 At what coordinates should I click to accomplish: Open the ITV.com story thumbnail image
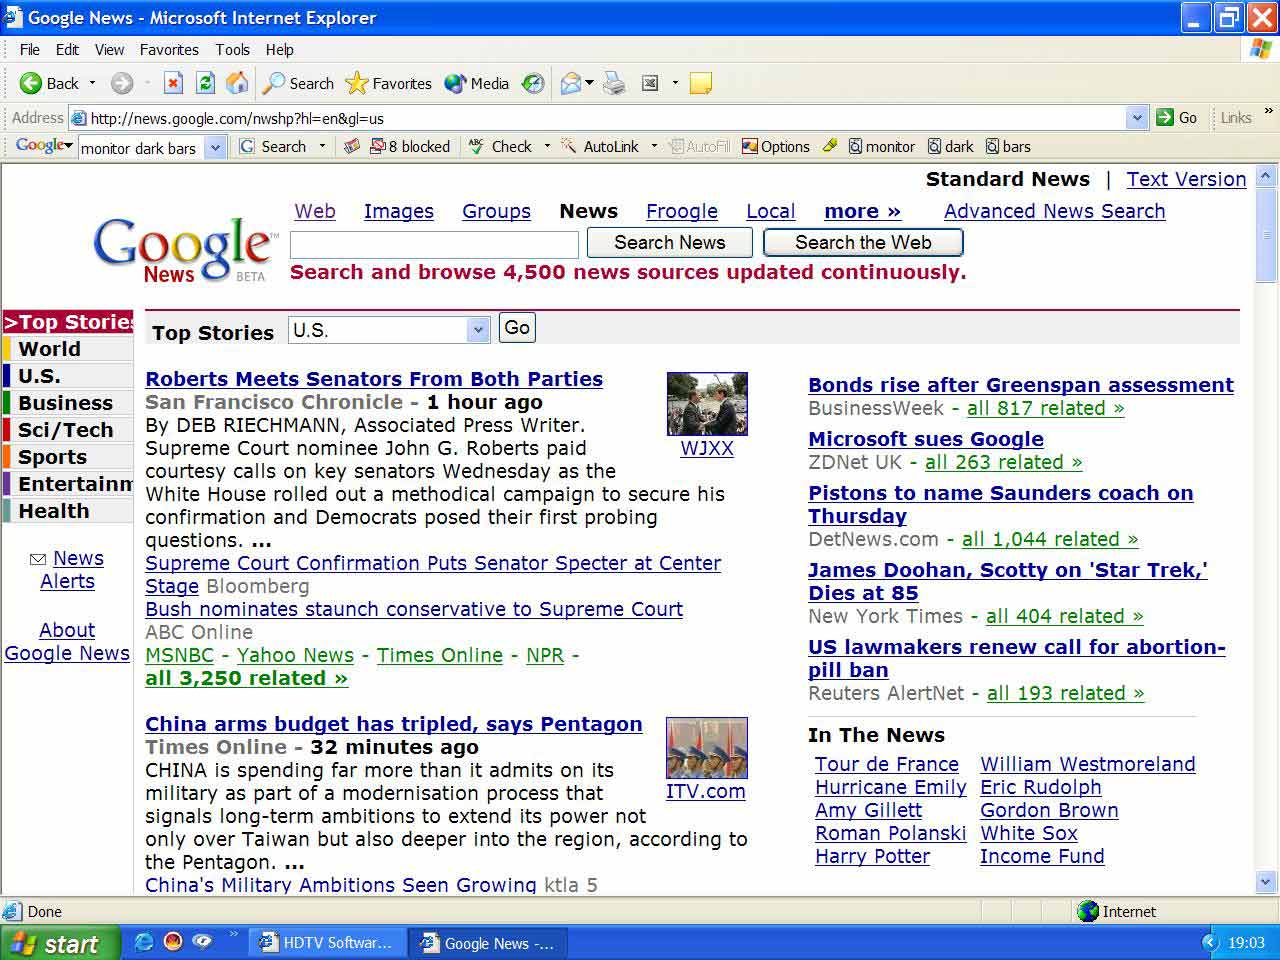coord(707,747)
